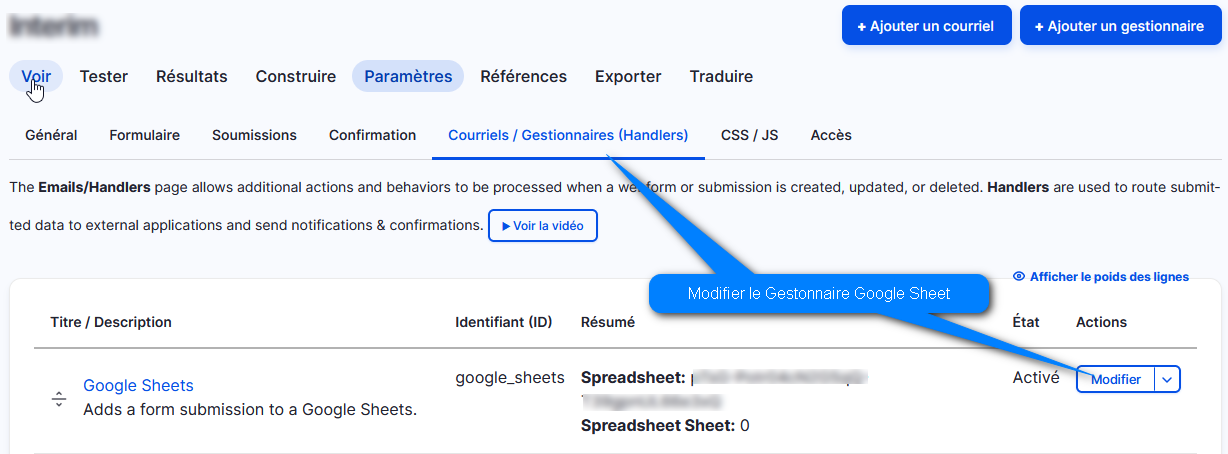
Task: Go to the Soumissions sub-tab
Action: point(254,135)
